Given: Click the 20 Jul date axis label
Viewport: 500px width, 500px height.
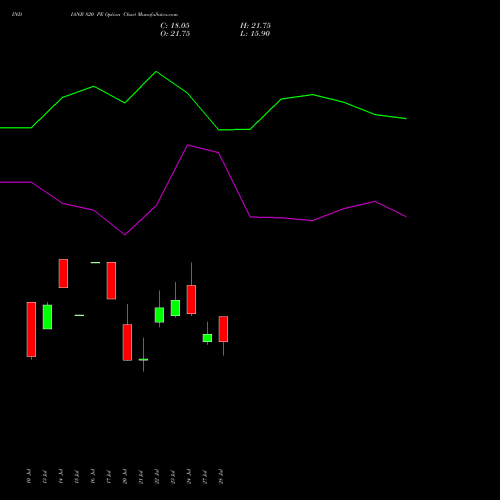Looking at the screenshot, I should point(125,476).
